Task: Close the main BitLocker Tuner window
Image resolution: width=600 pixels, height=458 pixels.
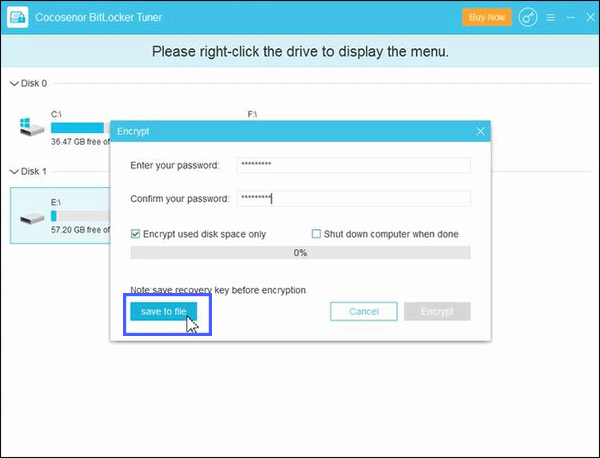Action: point(590,17)
